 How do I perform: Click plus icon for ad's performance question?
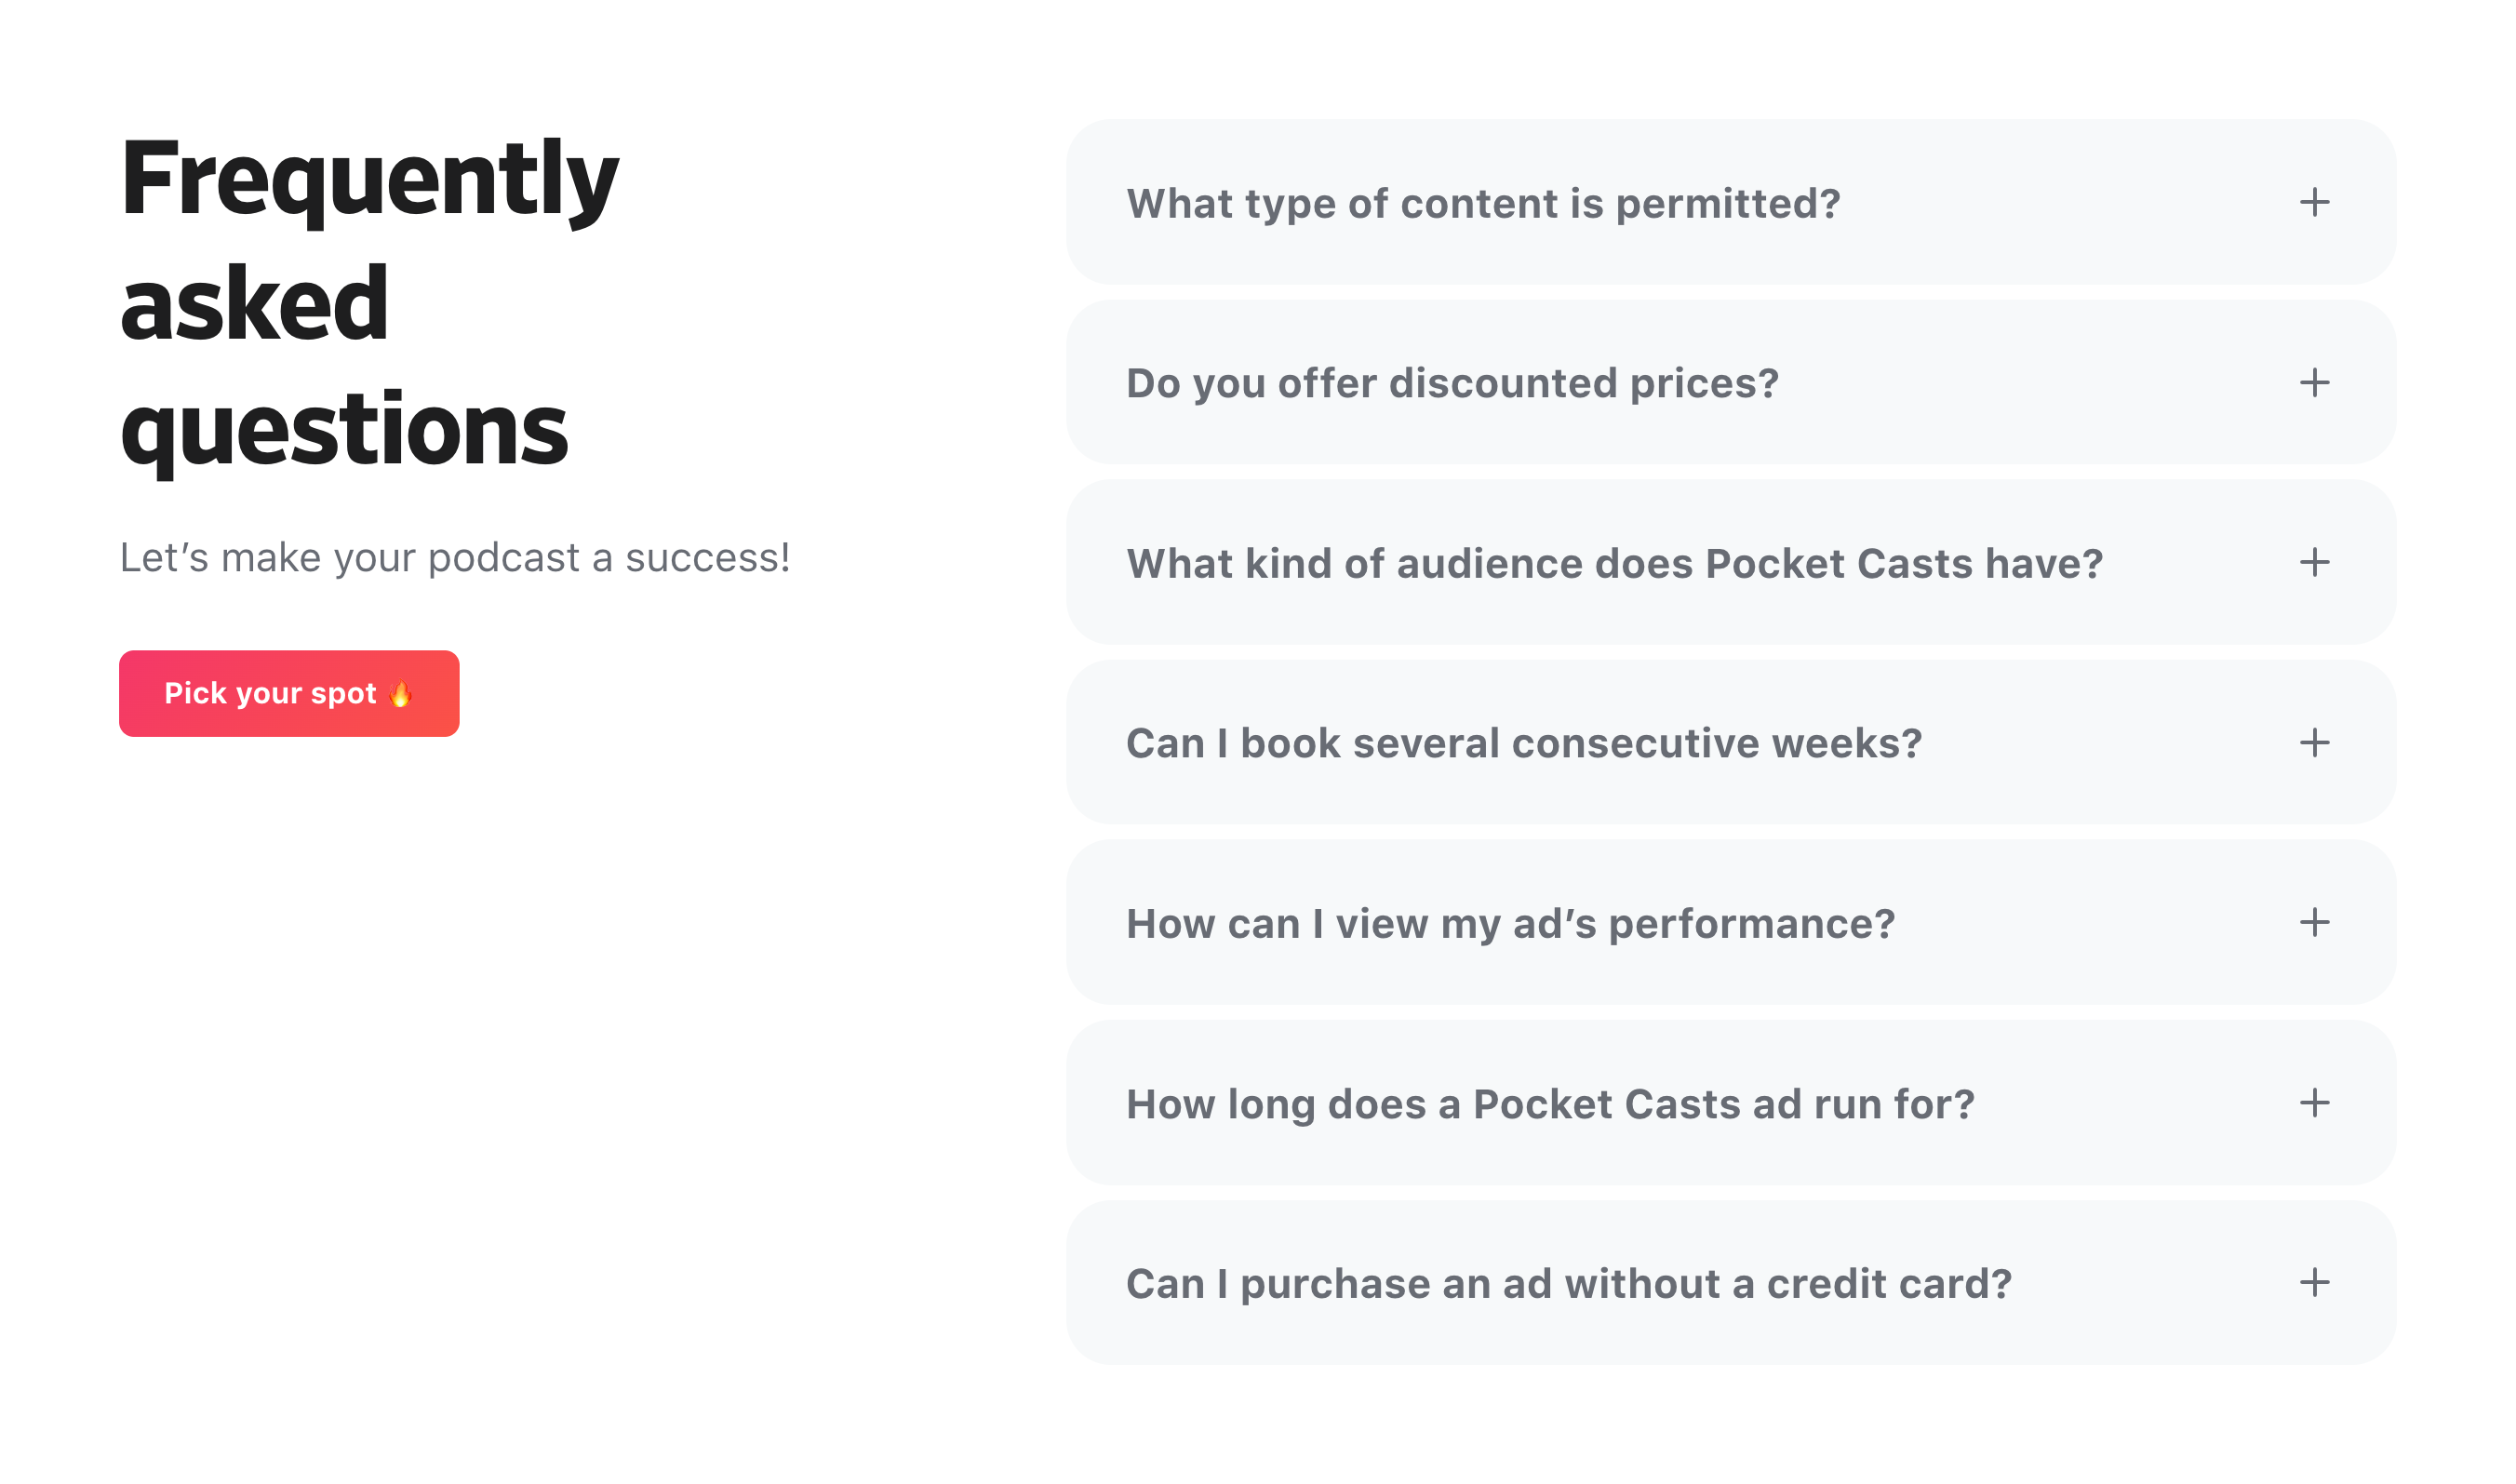click(2313, 922)
